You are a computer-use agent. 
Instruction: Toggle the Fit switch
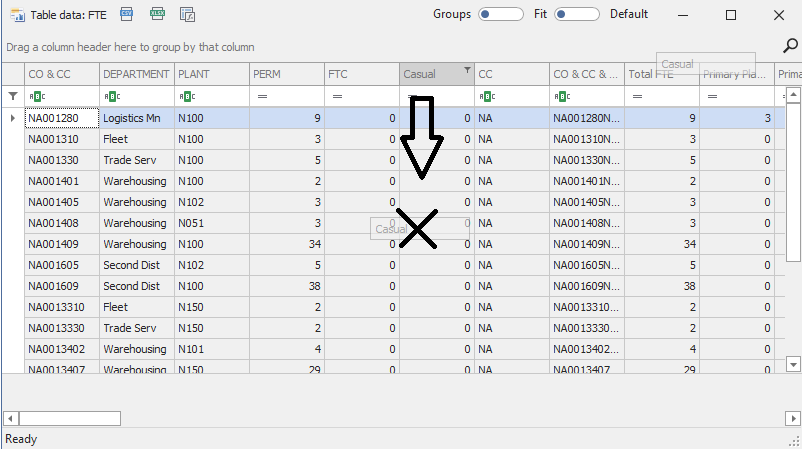pyautogui.click(x=577, y=14)
